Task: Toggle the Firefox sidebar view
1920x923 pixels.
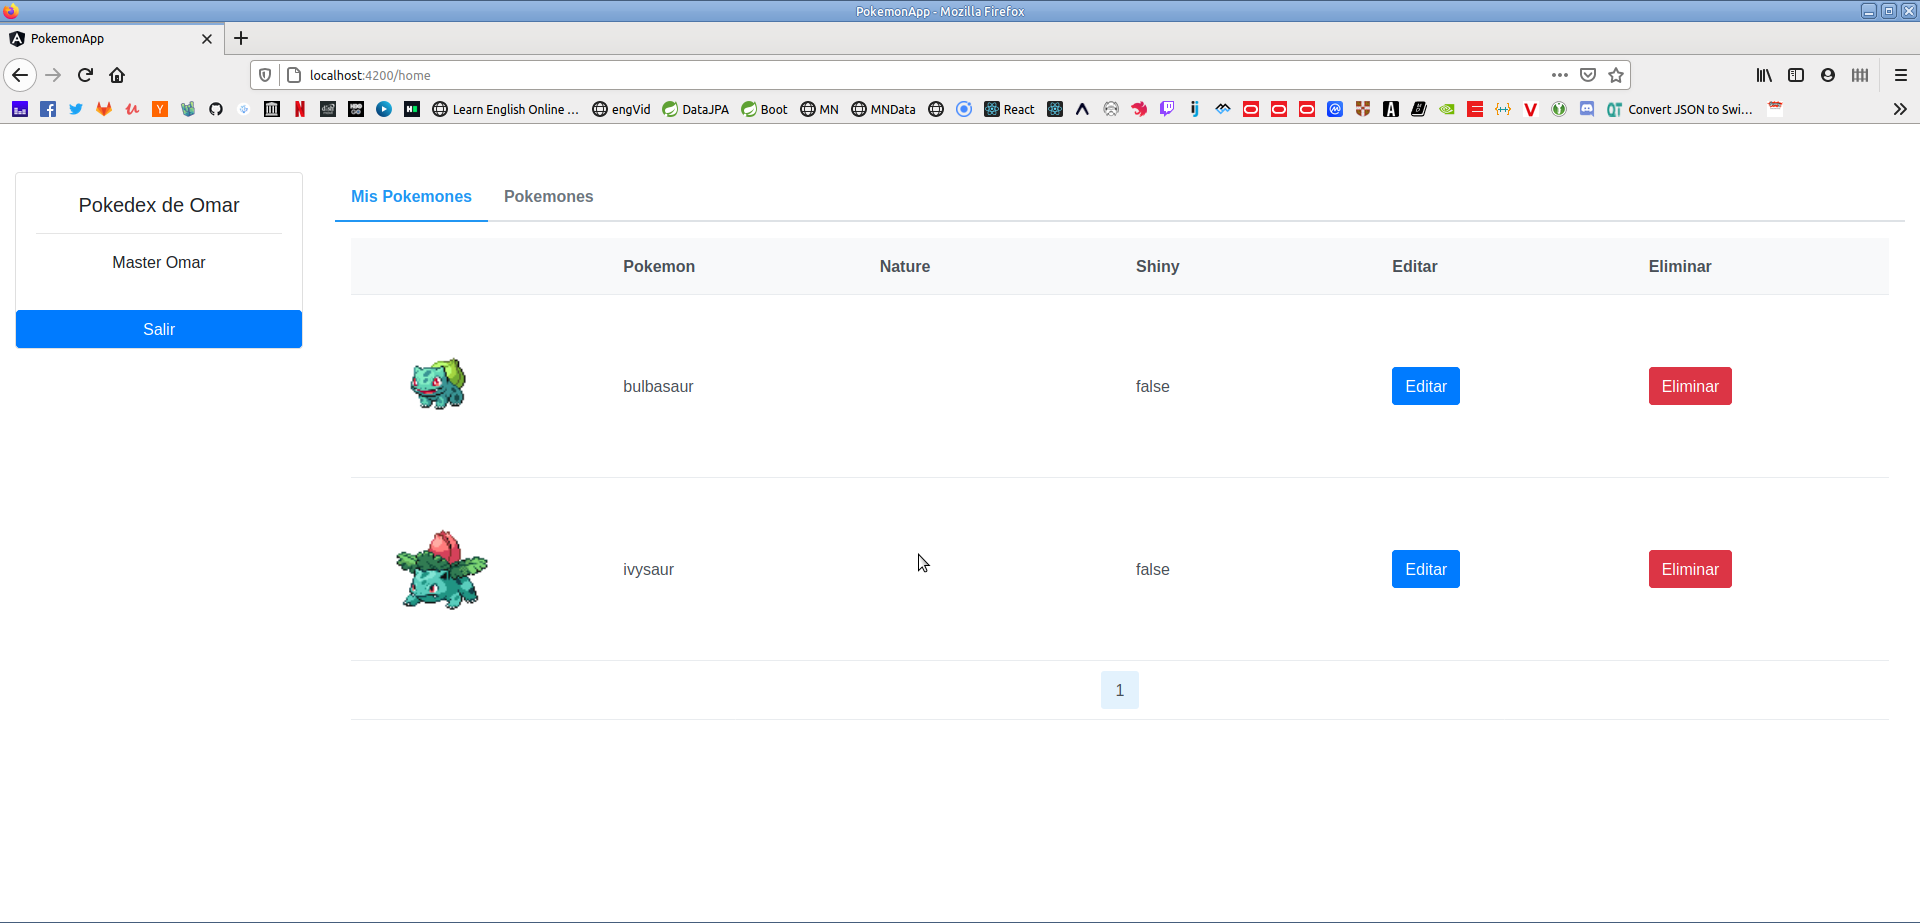Action: [x=1796, y=75]
